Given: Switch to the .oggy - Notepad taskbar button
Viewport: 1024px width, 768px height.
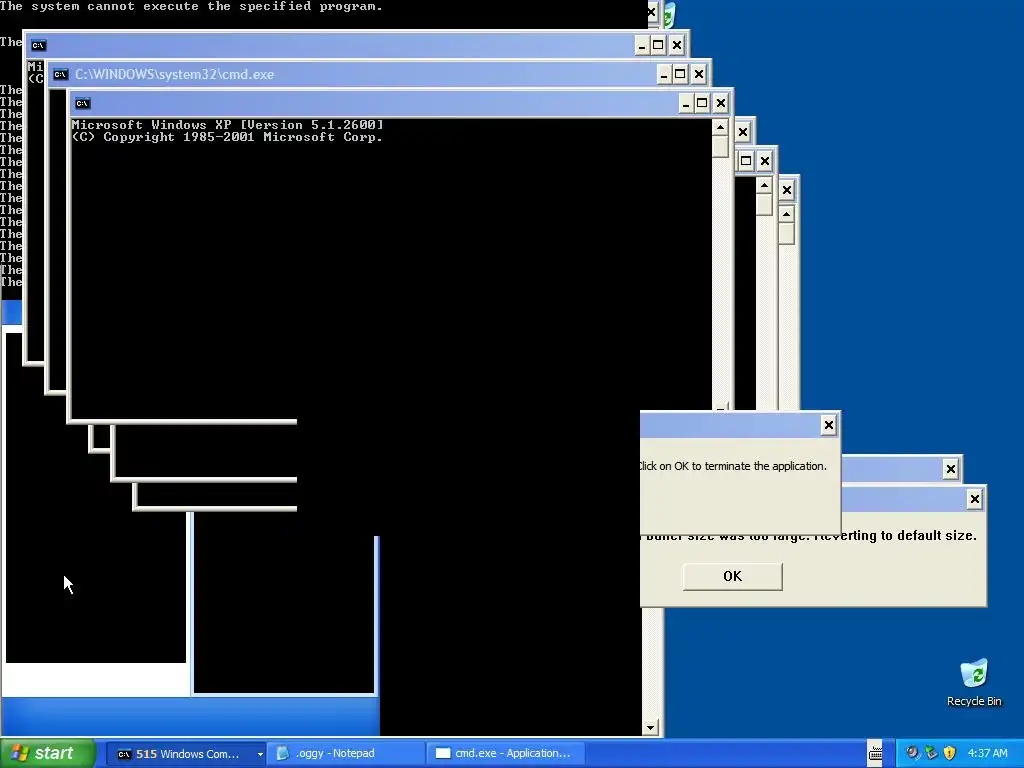Looking at the screenshot, I should (x=345, y=754).
